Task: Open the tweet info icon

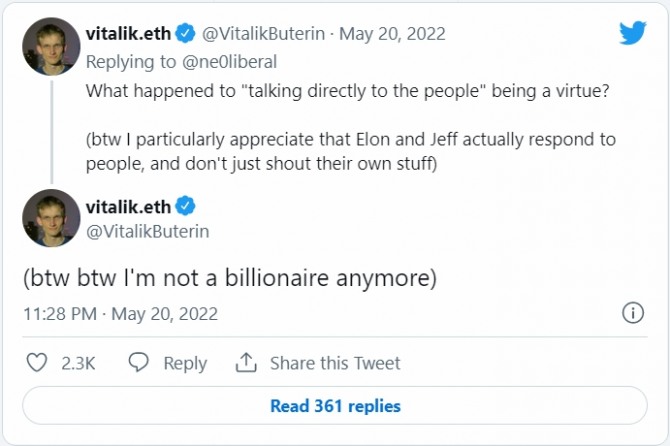Action: [633, 313]
